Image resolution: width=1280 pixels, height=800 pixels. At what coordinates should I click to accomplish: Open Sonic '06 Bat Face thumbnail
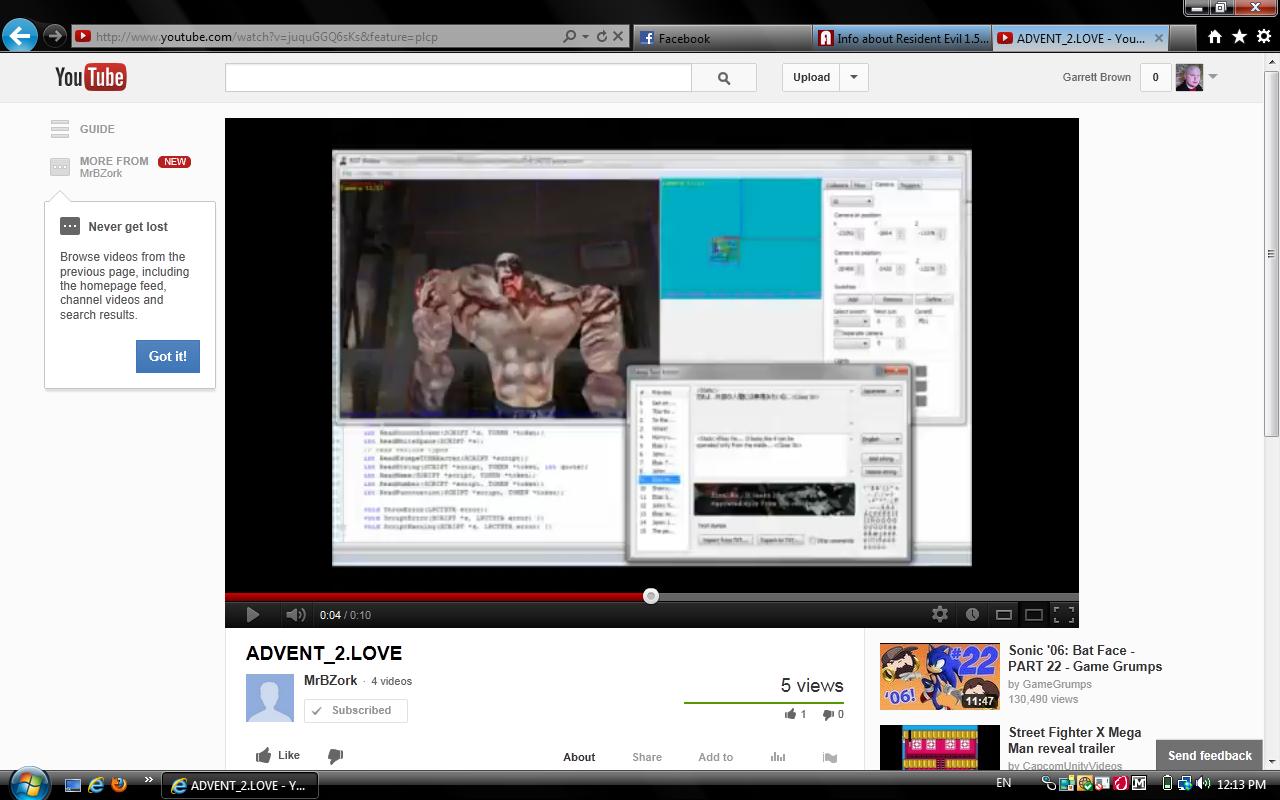(939, 676)
